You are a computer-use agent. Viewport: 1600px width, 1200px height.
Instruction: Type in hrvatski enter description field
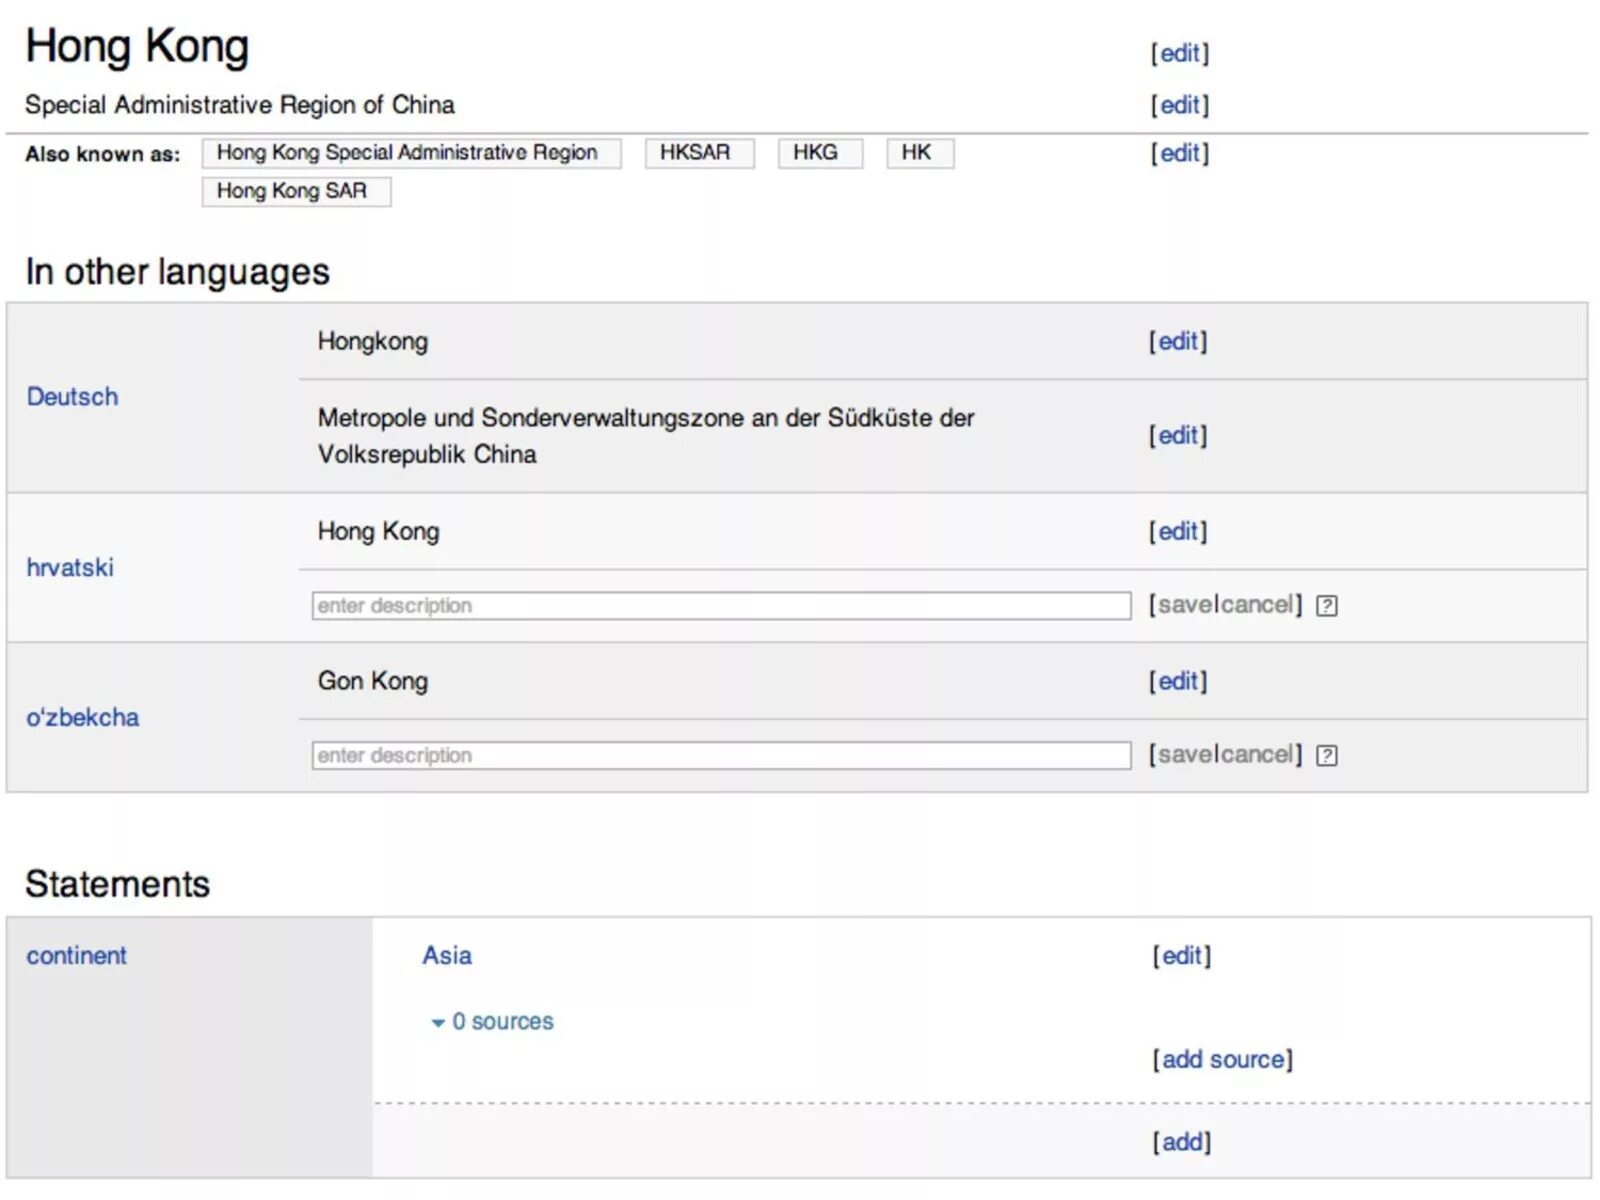click(x=720, y=606)
